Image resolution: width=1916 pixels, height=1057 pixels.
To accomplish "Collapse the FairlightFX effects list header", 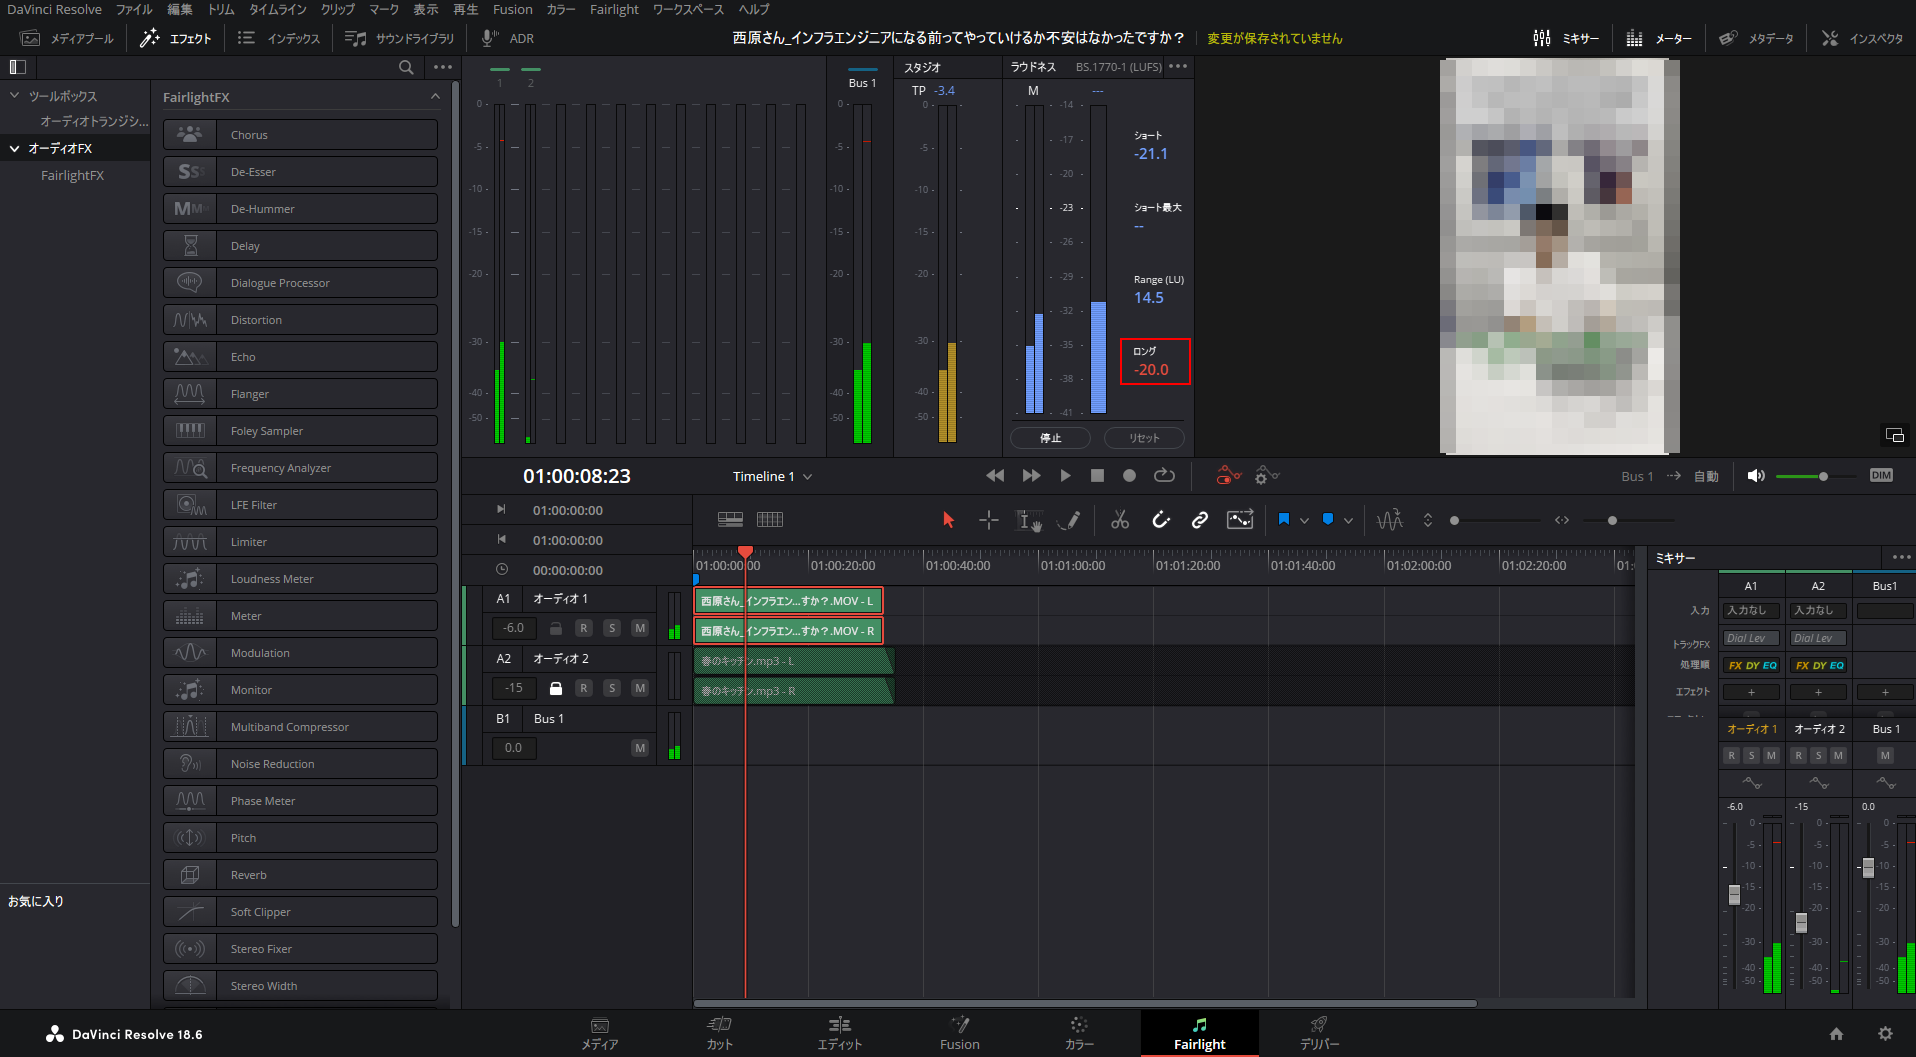I will click(x=435, y=97).
